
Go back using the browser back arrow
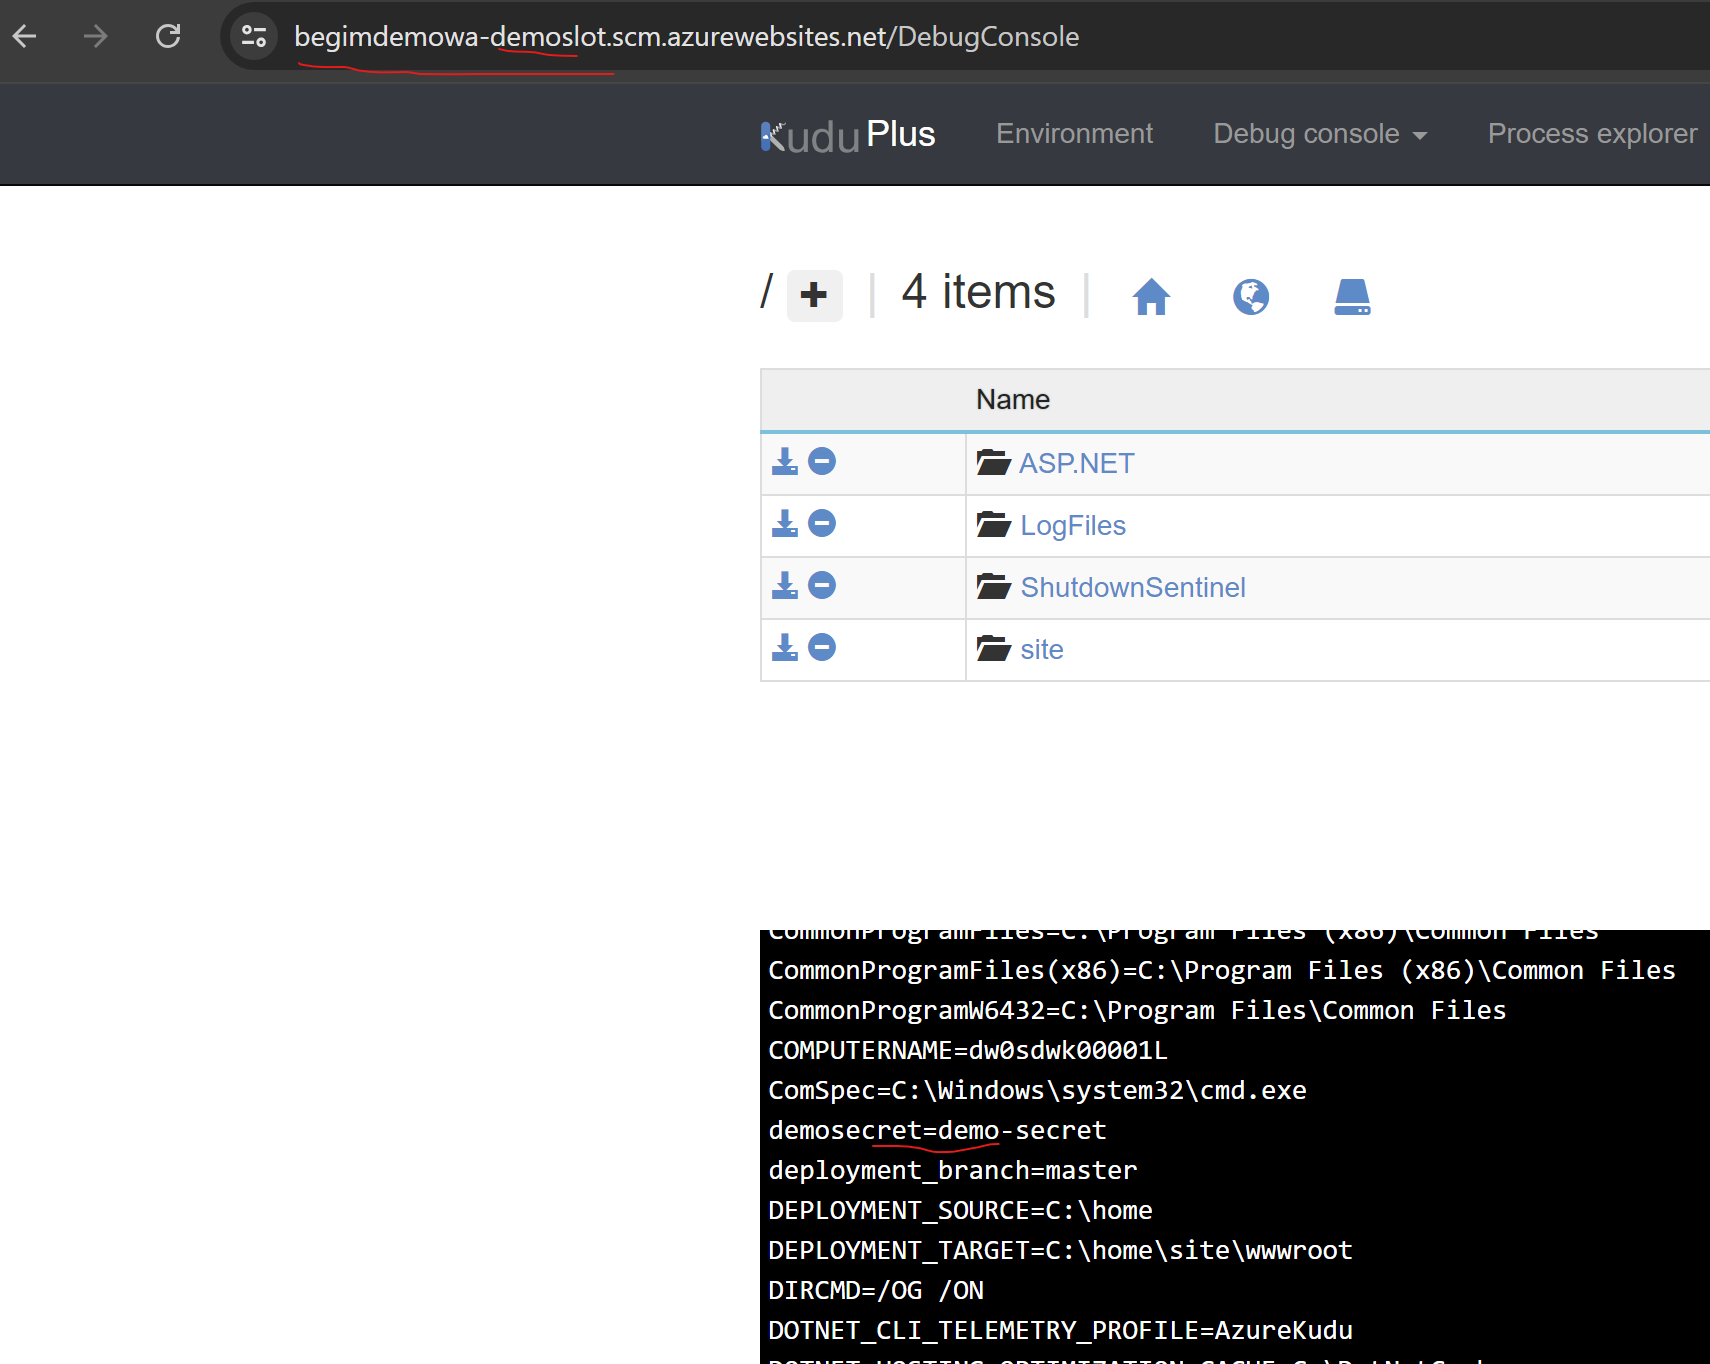[25, 37]
